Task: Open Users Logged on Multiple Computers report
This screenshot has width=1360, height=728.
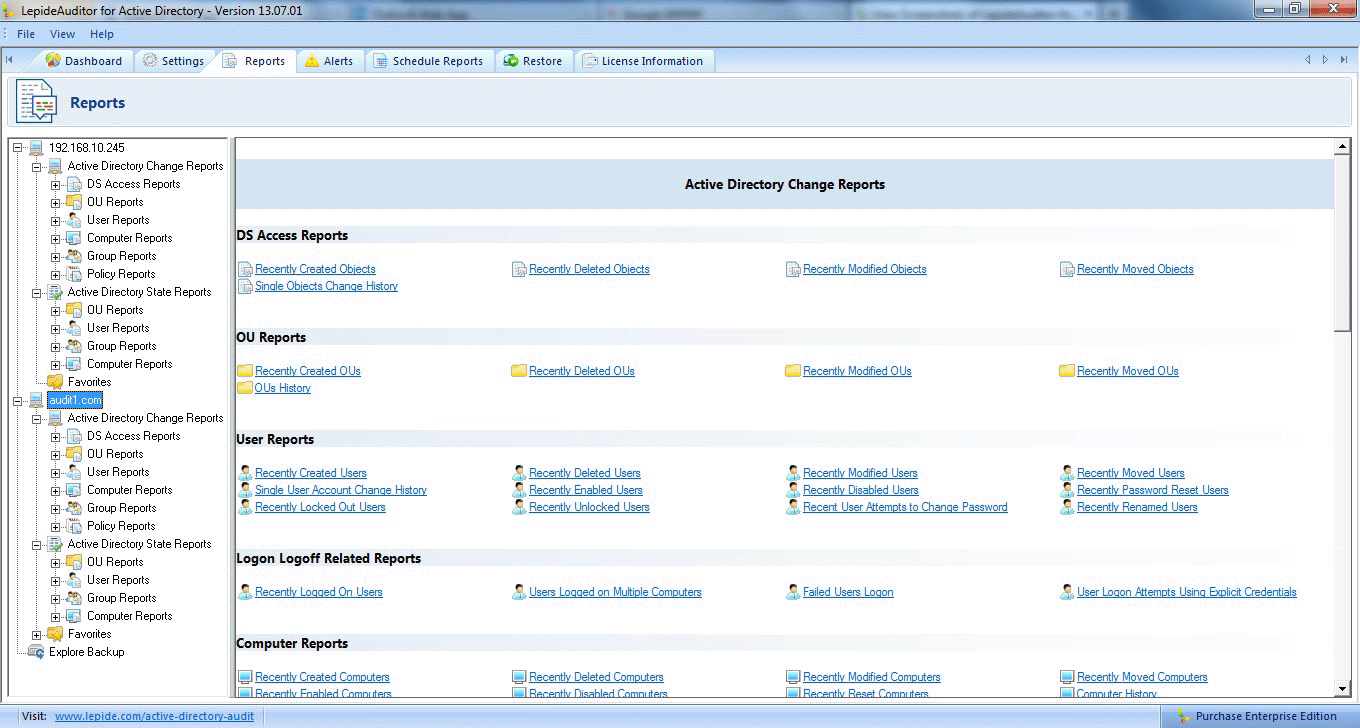Action: point(615,592)
